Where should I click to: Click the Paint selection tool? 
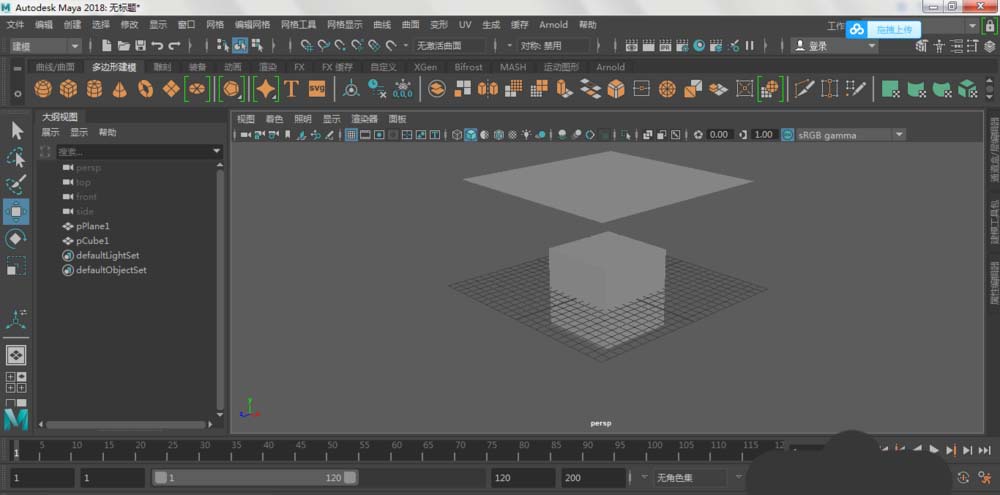point(16,185)
